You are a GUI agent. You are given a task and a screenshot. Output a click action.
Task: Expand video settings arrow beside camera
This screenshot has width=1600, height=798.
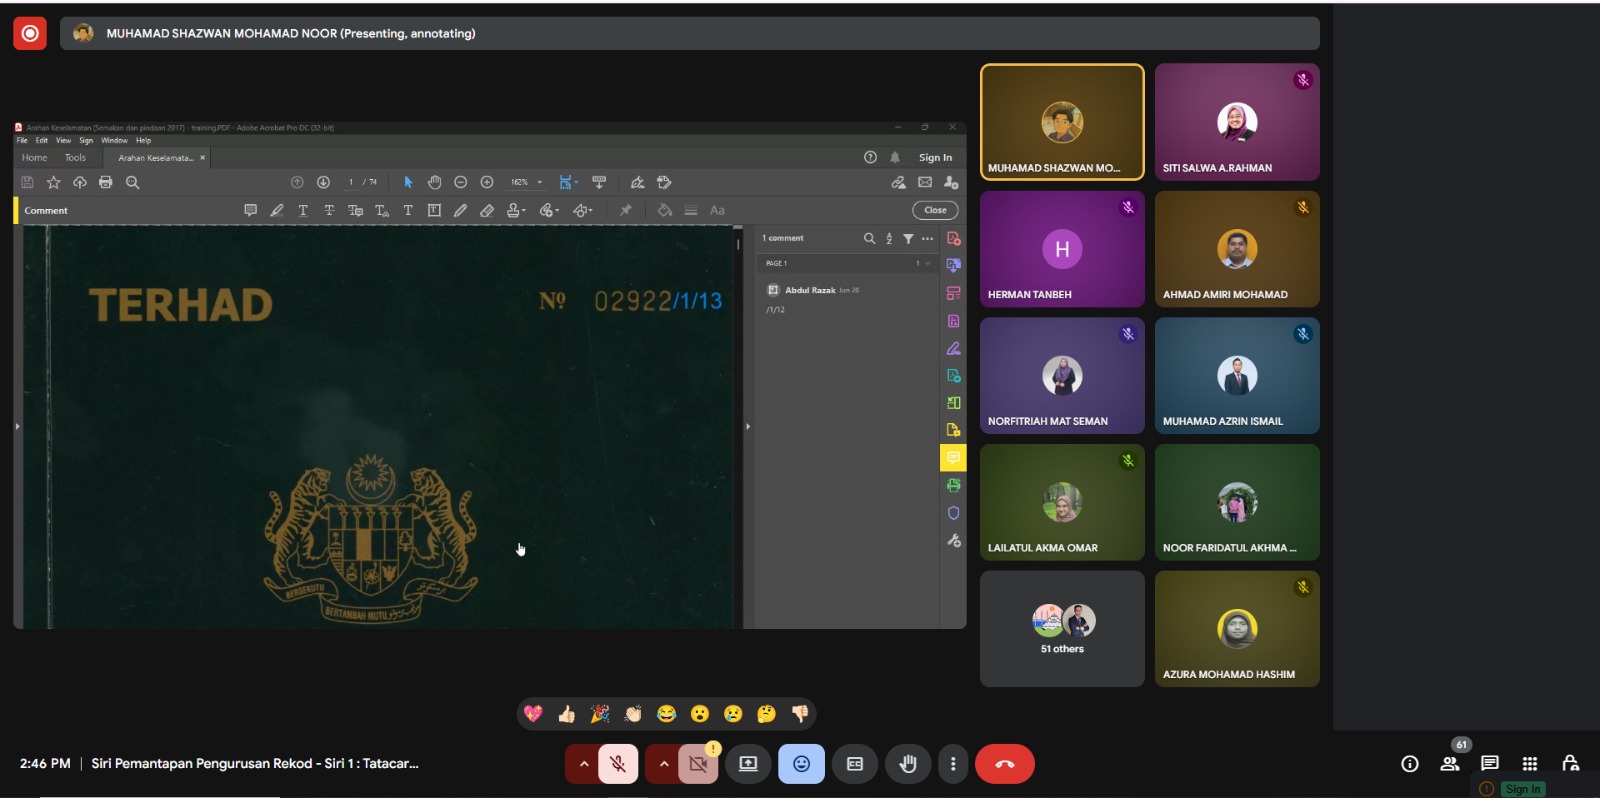(663, 764)
